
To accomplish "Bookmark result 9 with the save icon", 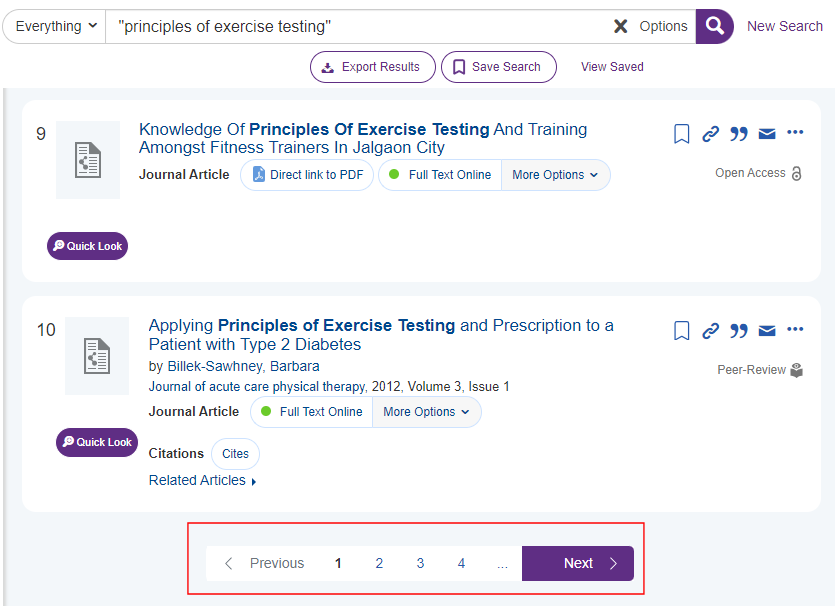I will point(681,134).
